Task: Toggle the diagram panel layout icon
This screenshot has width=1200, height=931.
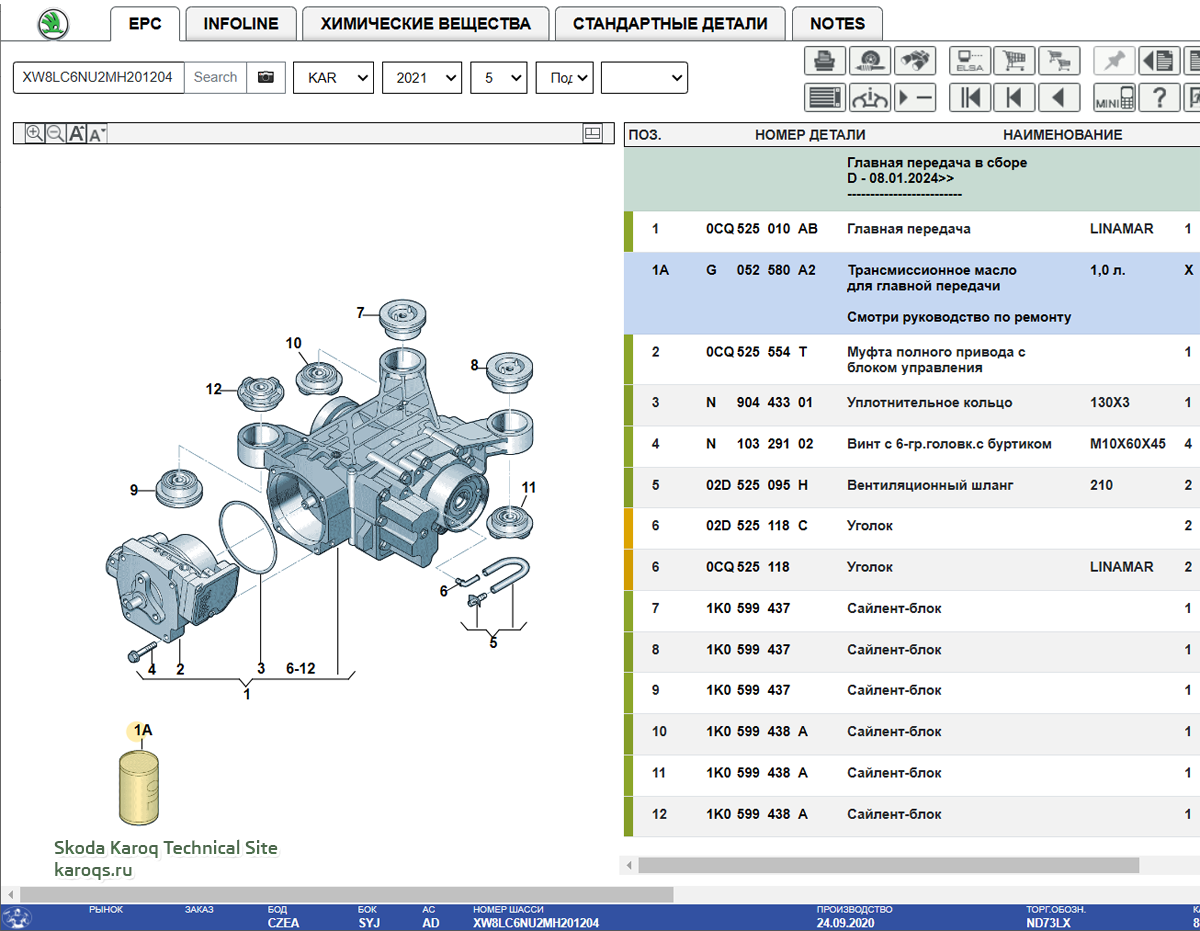Action: (592, 133)
